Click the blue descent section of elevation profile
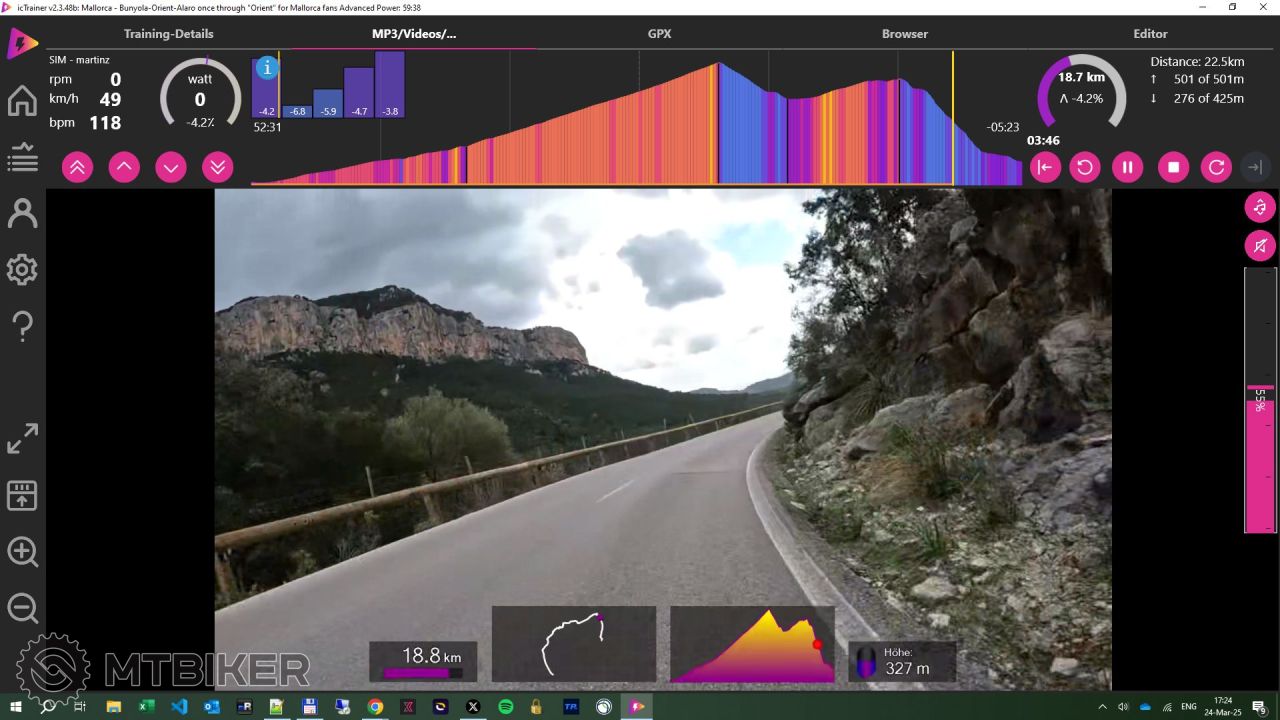This screenshot has width=1280, height=720. coord(750,130)
